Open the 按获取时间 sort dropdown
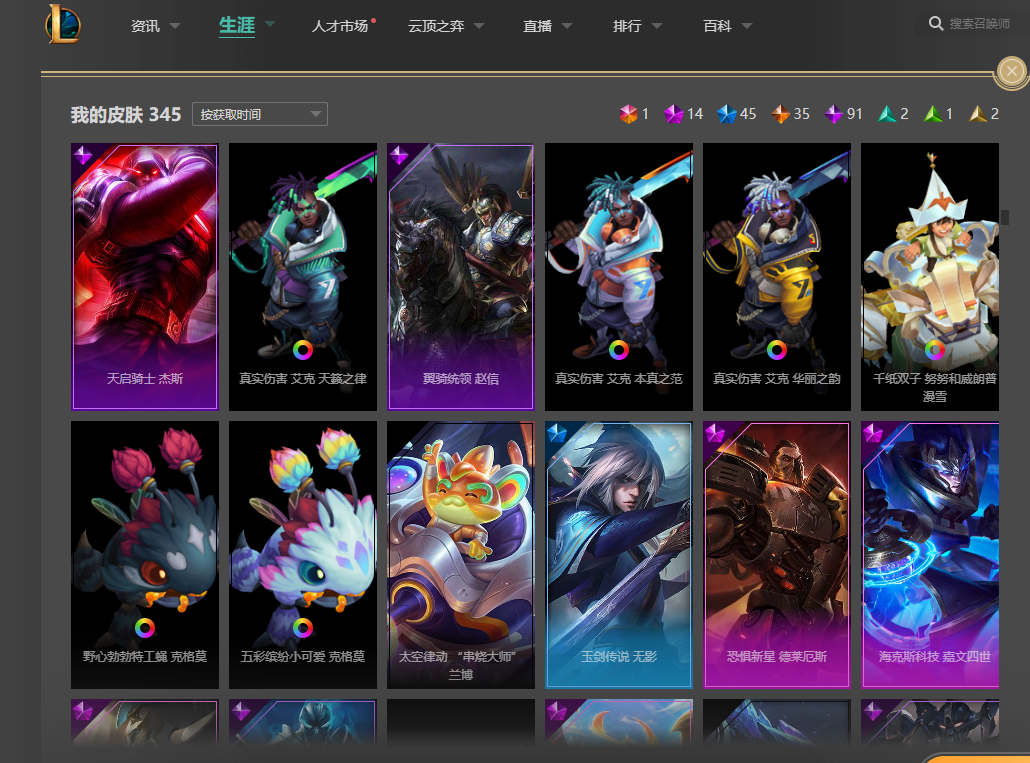Screen dimensions: 1030x763 coord(259,114)
